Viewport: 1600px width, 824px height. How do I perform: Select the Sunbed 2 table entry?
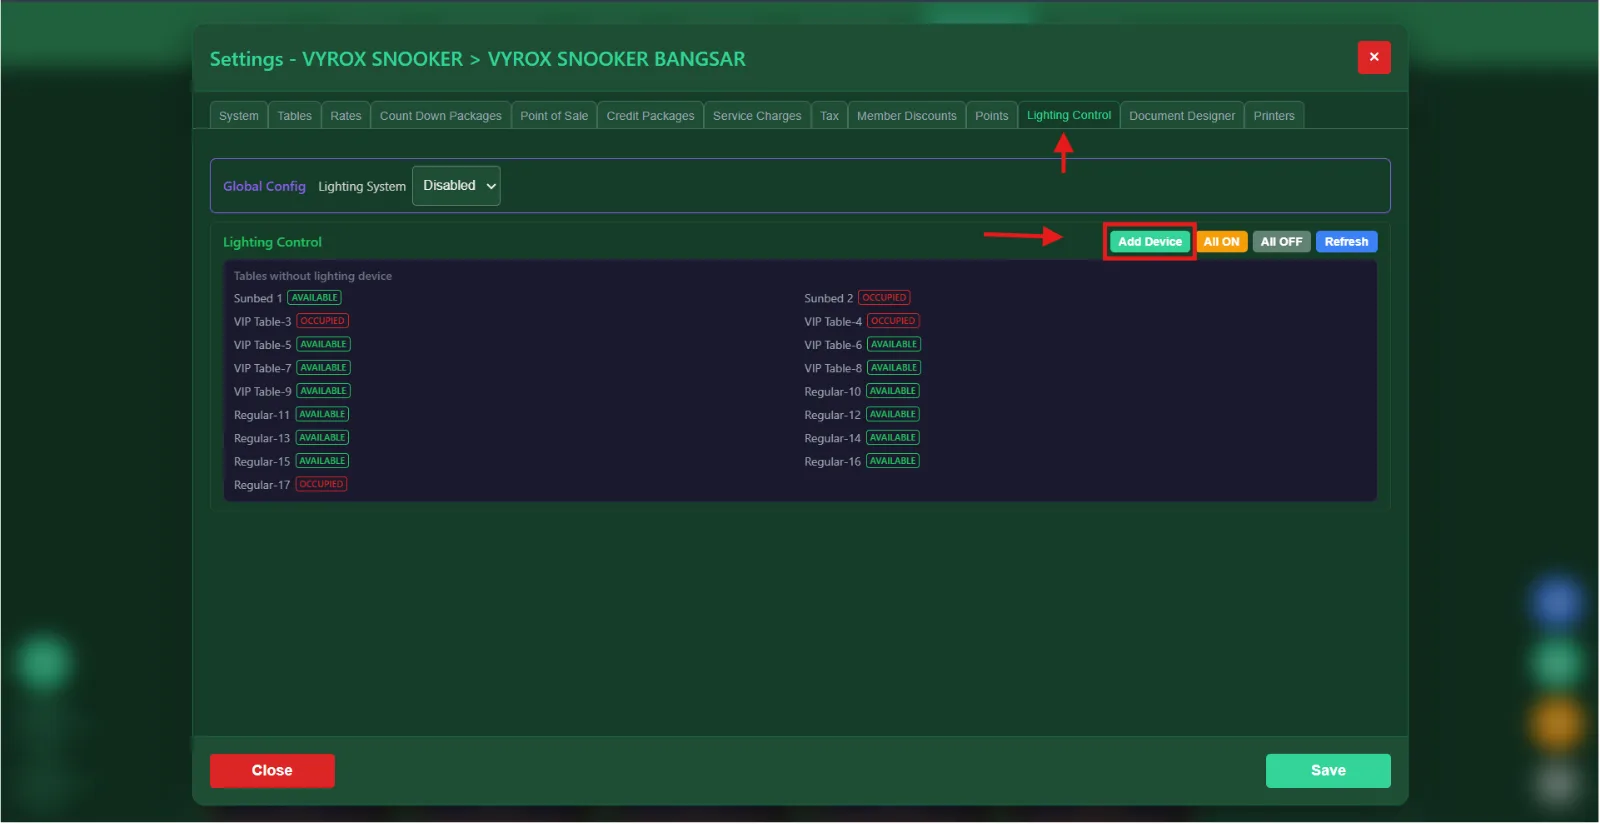(857, 298)
